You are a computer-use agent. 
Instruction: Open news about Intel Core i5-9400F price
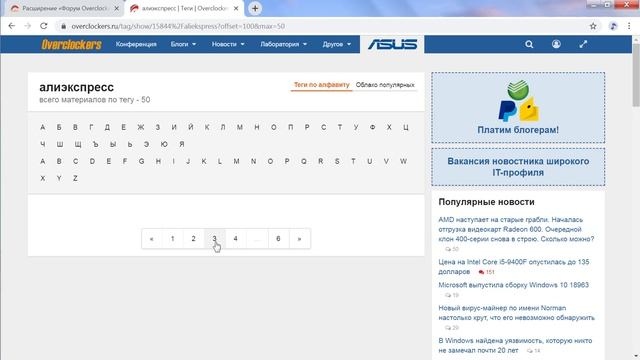[x=514, y=267]
